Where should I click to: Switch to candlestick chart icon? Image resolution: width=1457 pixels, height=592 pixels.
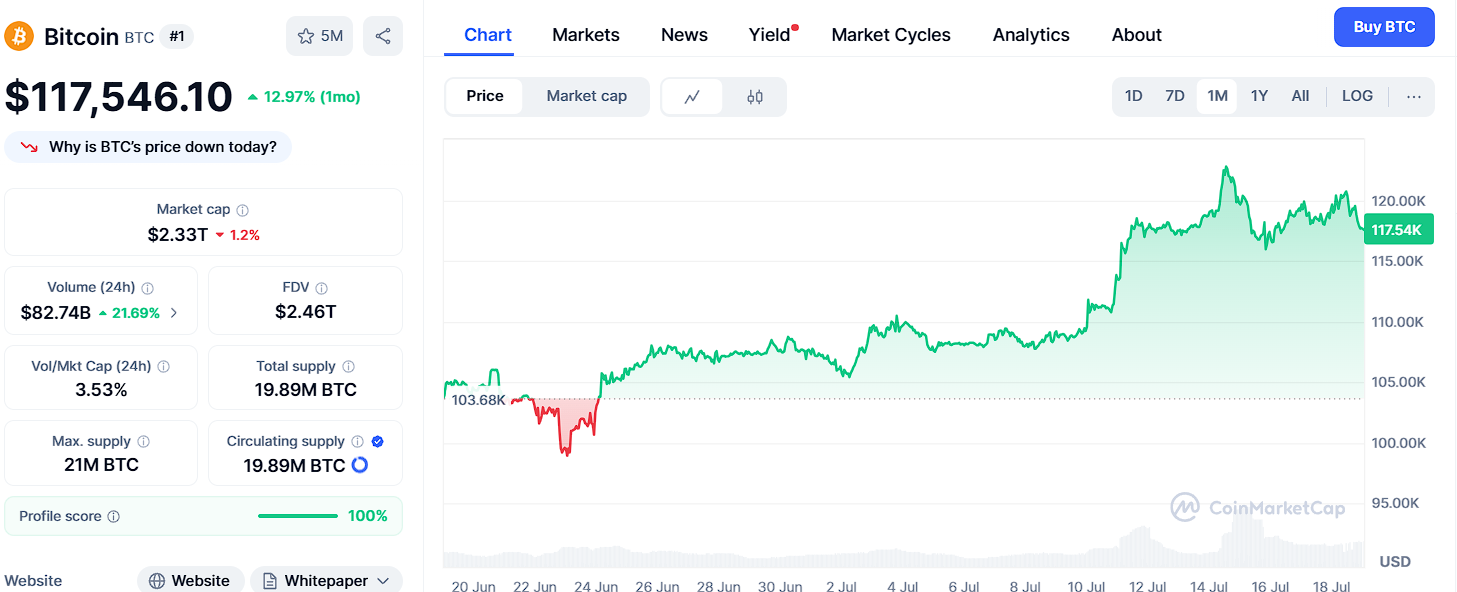pos(755,97)
